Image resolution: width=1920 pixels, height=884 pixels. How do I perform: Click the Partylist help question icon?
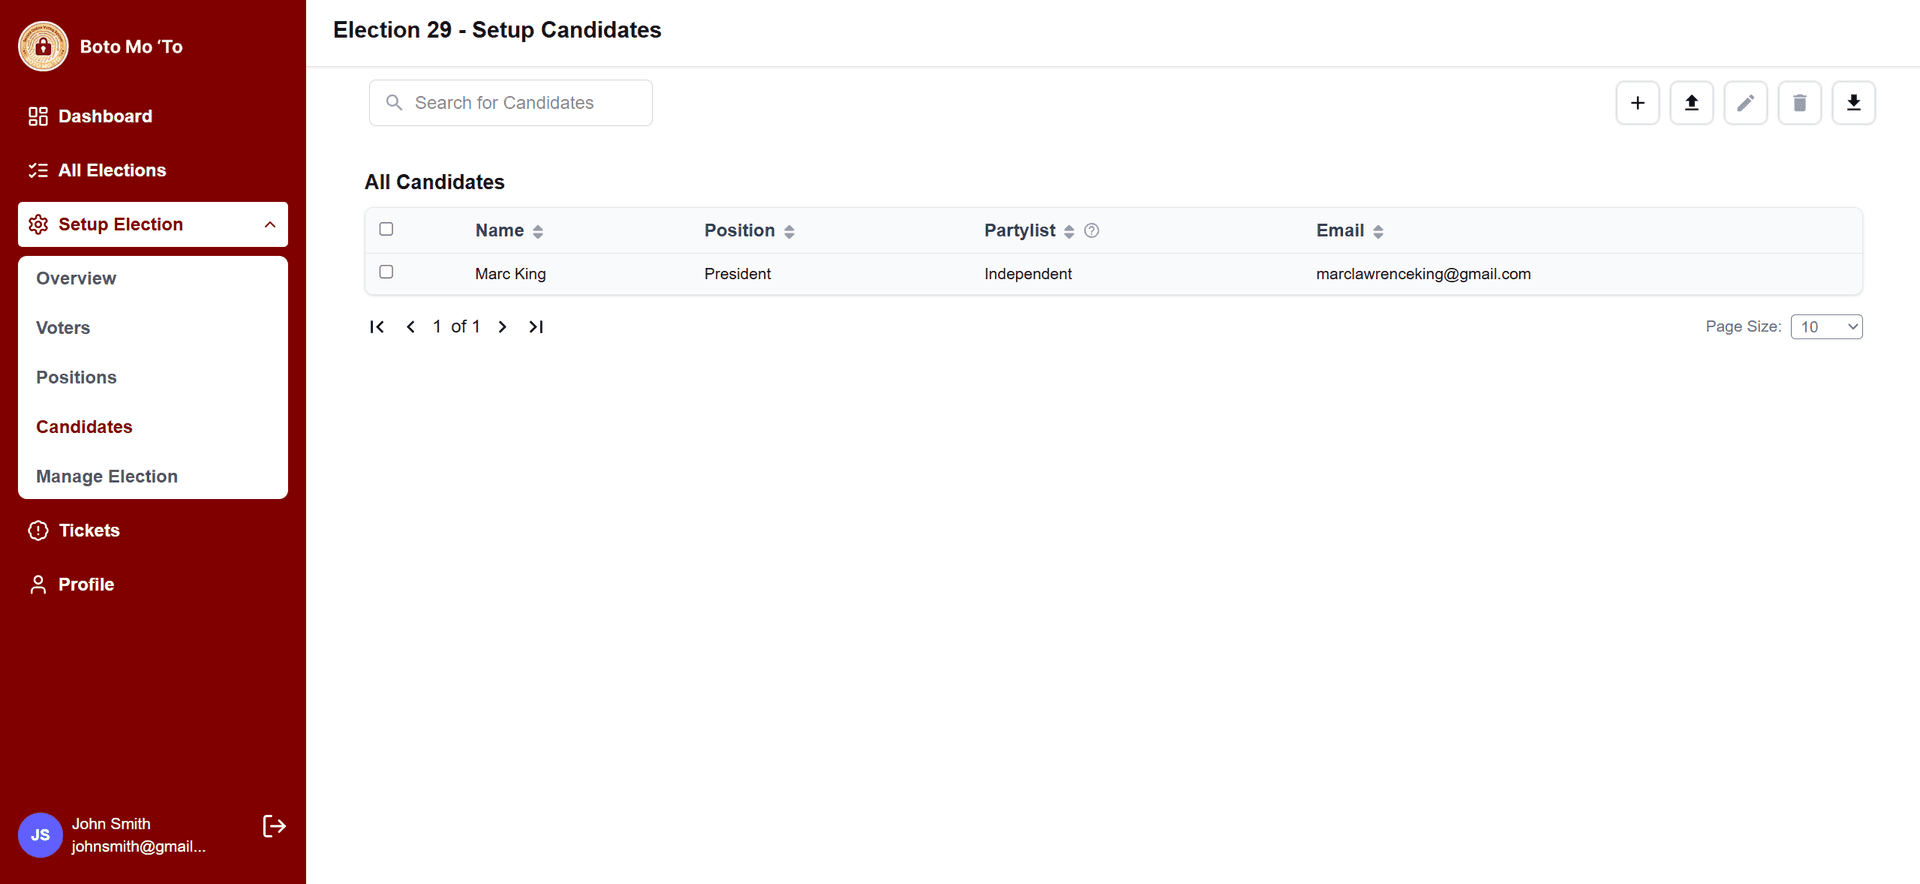pos(1092,231)
